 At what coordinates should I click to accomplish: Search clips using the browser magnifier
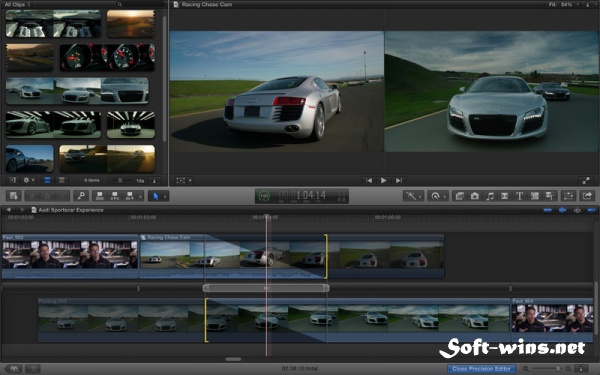pyautogui.click(x=120, y=4)
